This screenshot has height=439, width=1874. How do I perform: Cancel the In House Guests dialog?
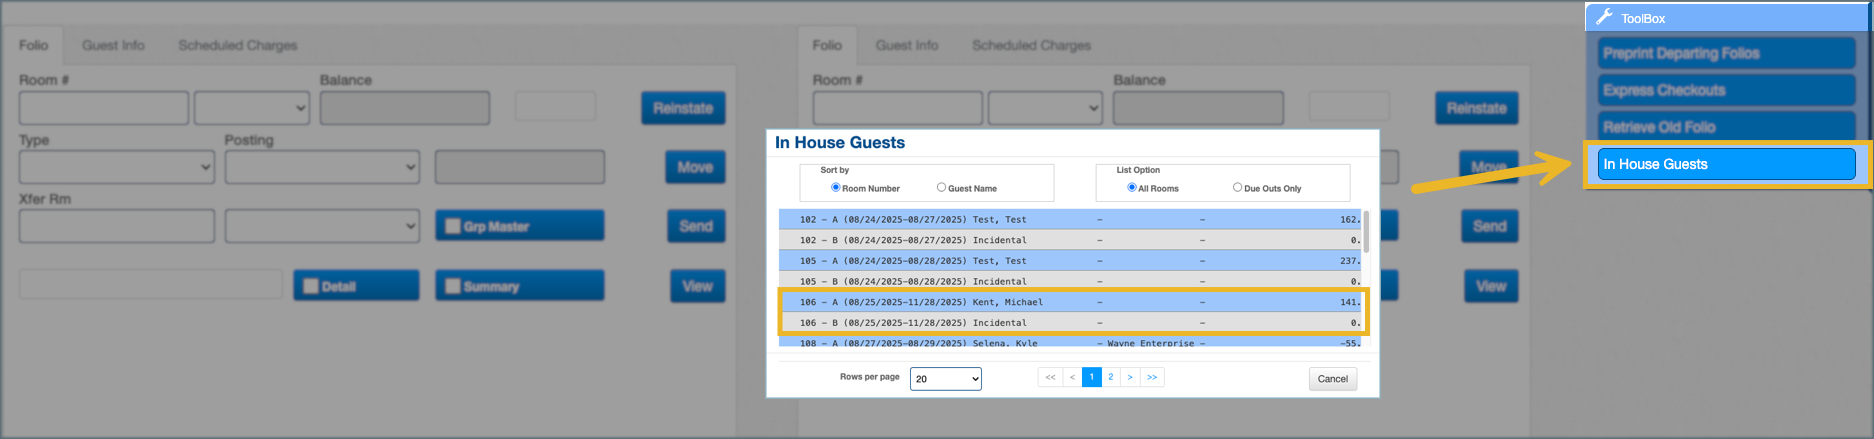1332,378
